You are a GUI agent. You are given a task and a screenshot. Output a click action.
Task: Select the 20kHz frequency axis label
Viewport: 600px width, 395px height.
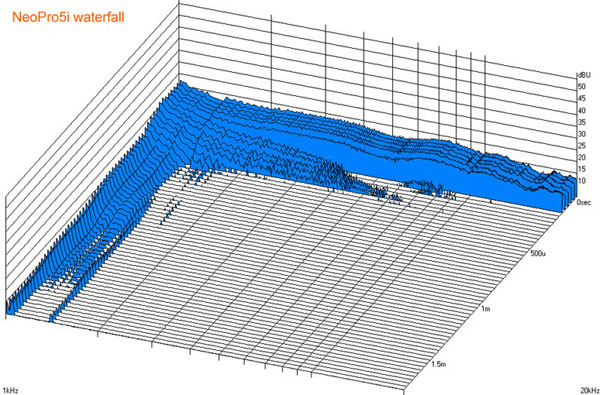[589, 390]
